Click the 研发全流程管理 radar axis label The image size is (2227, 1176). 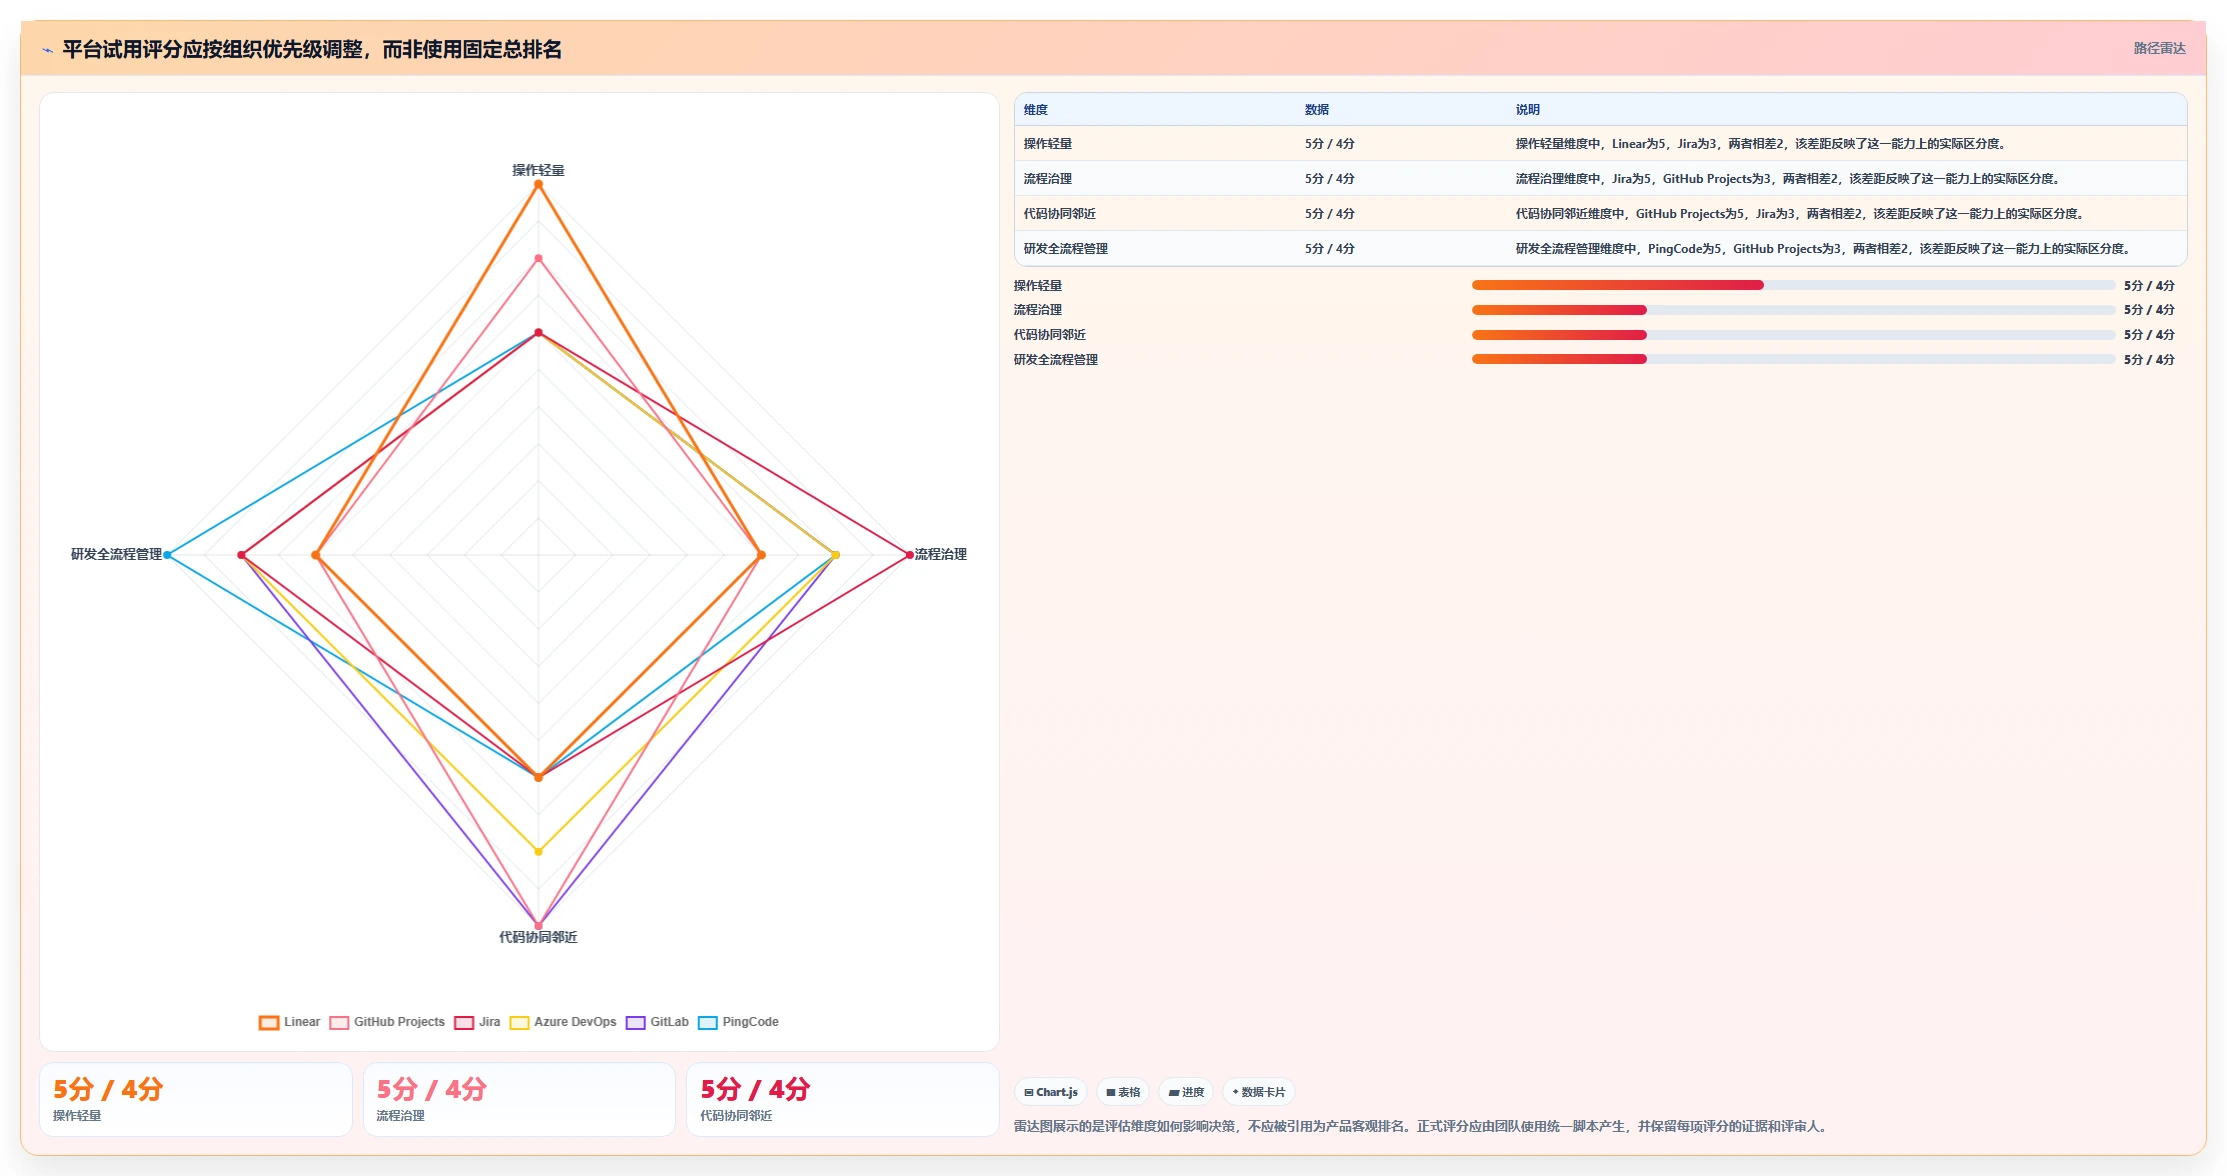coord(116,554)
